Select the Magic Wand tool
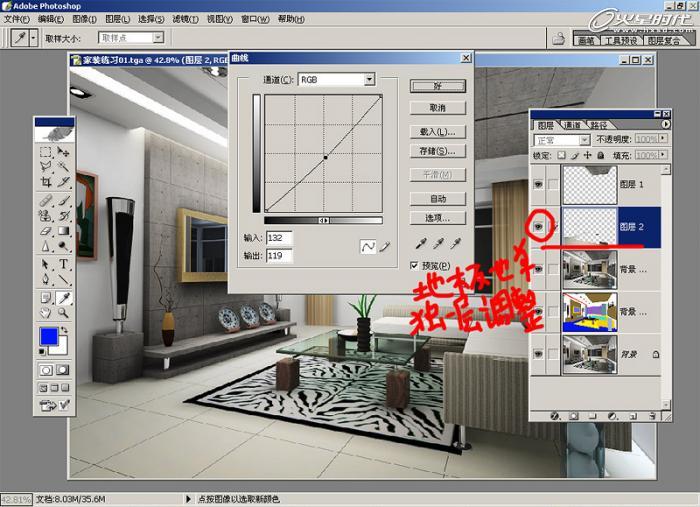 (x=63, y=167)
